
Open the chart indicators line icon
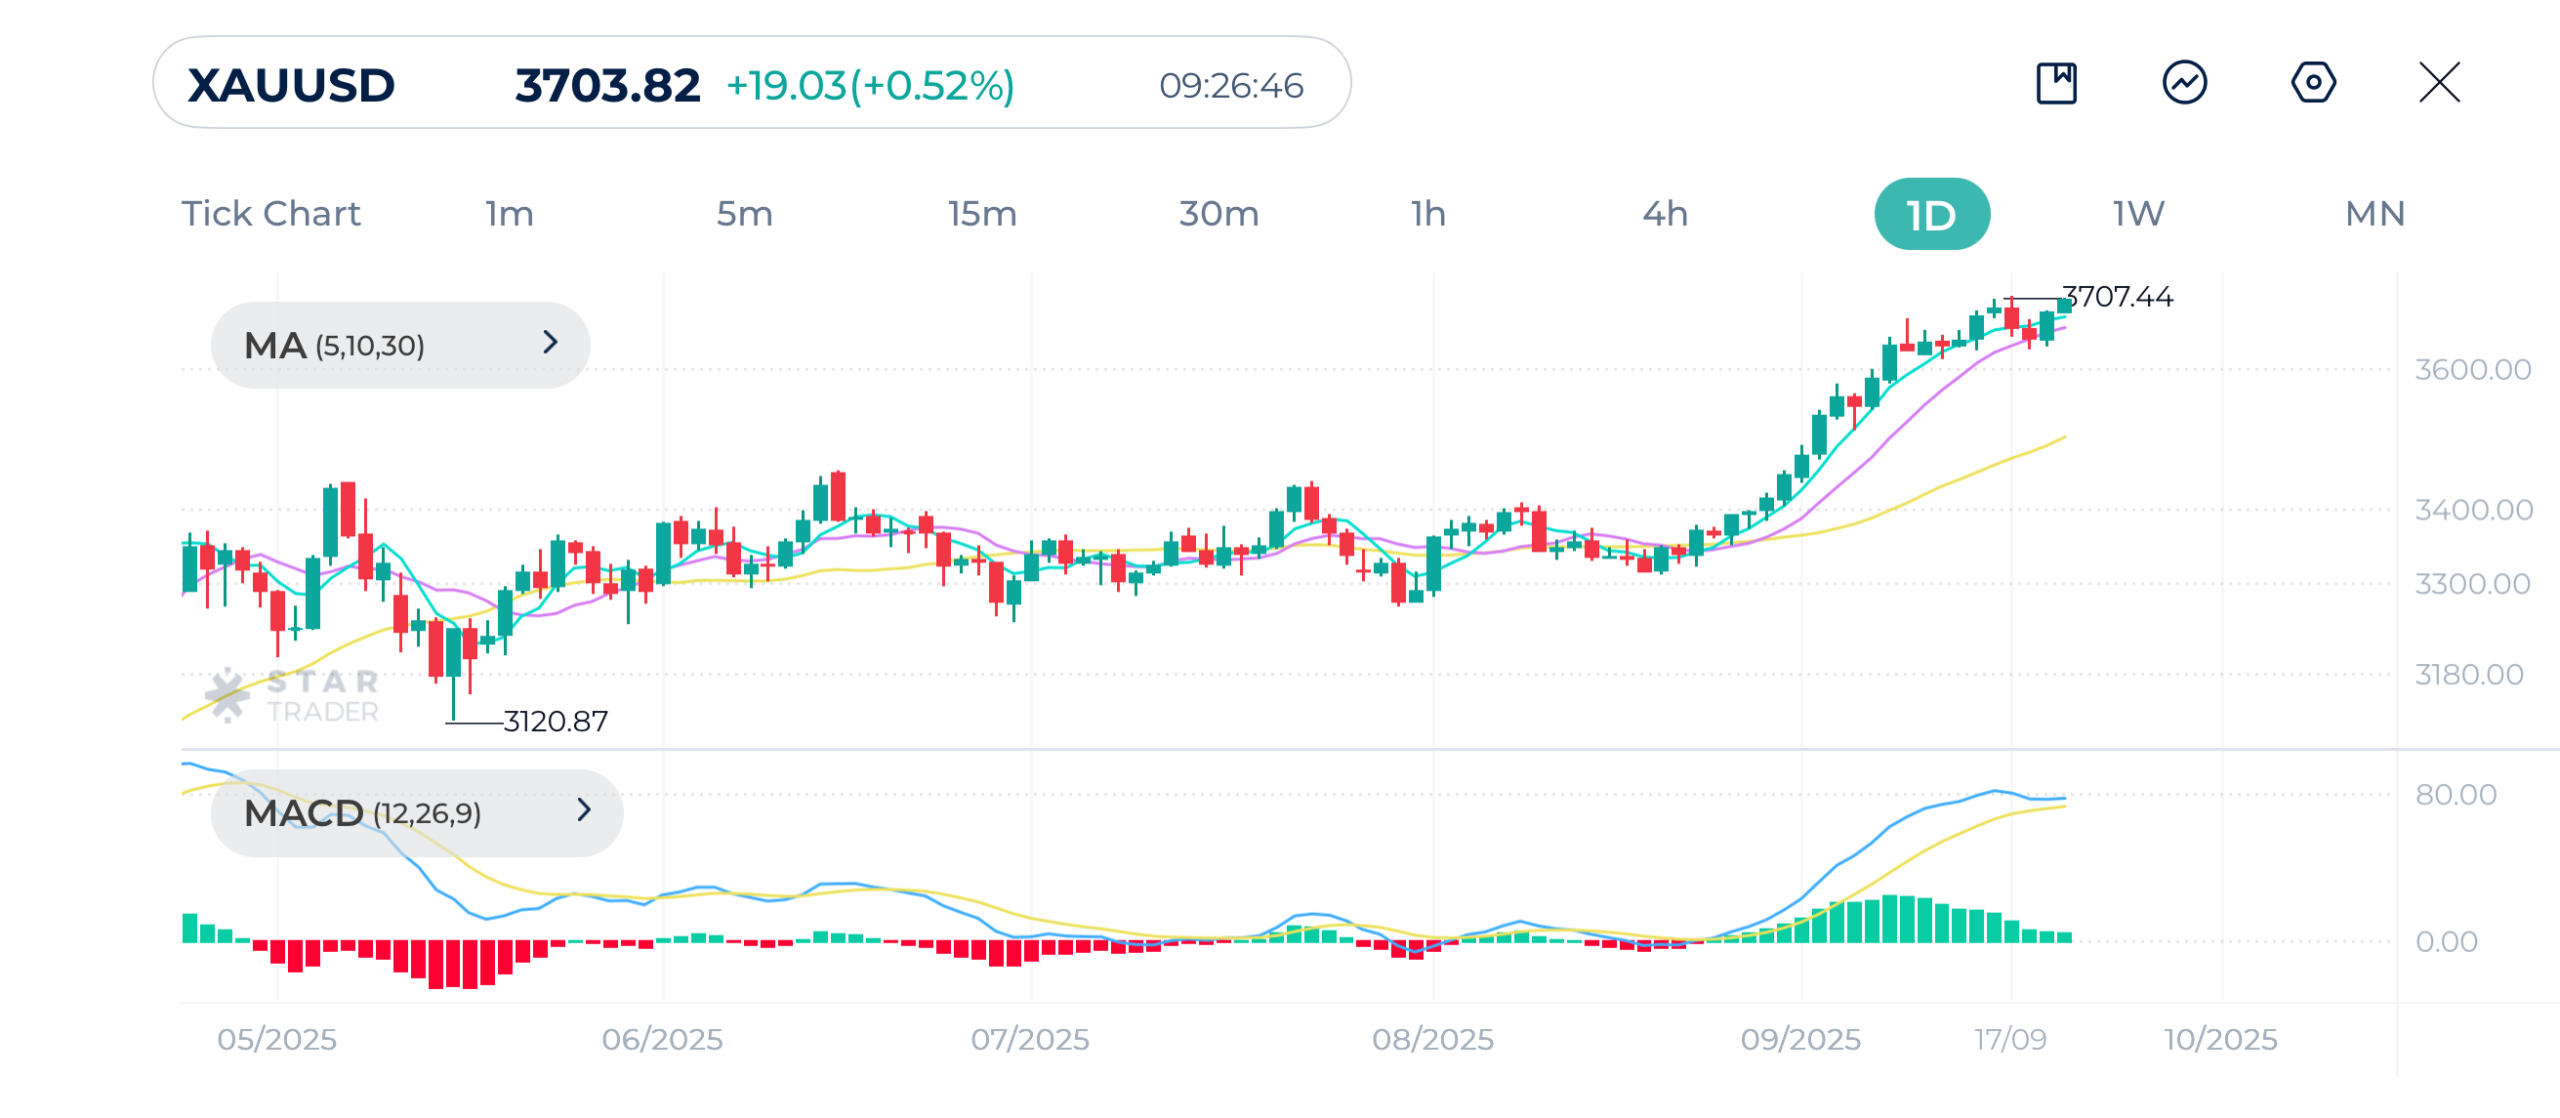[2185, 83]
